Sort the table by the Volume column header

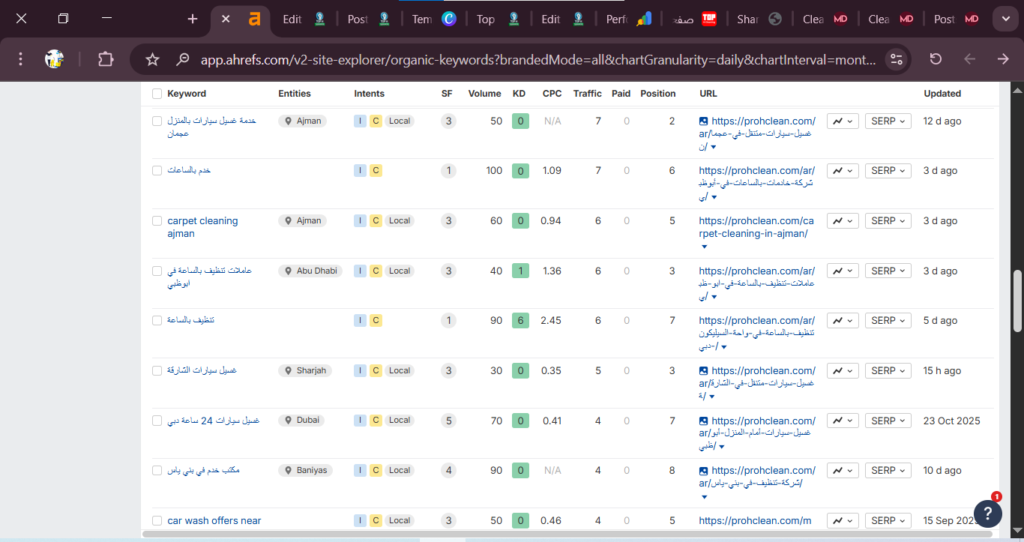click(484, 94)
